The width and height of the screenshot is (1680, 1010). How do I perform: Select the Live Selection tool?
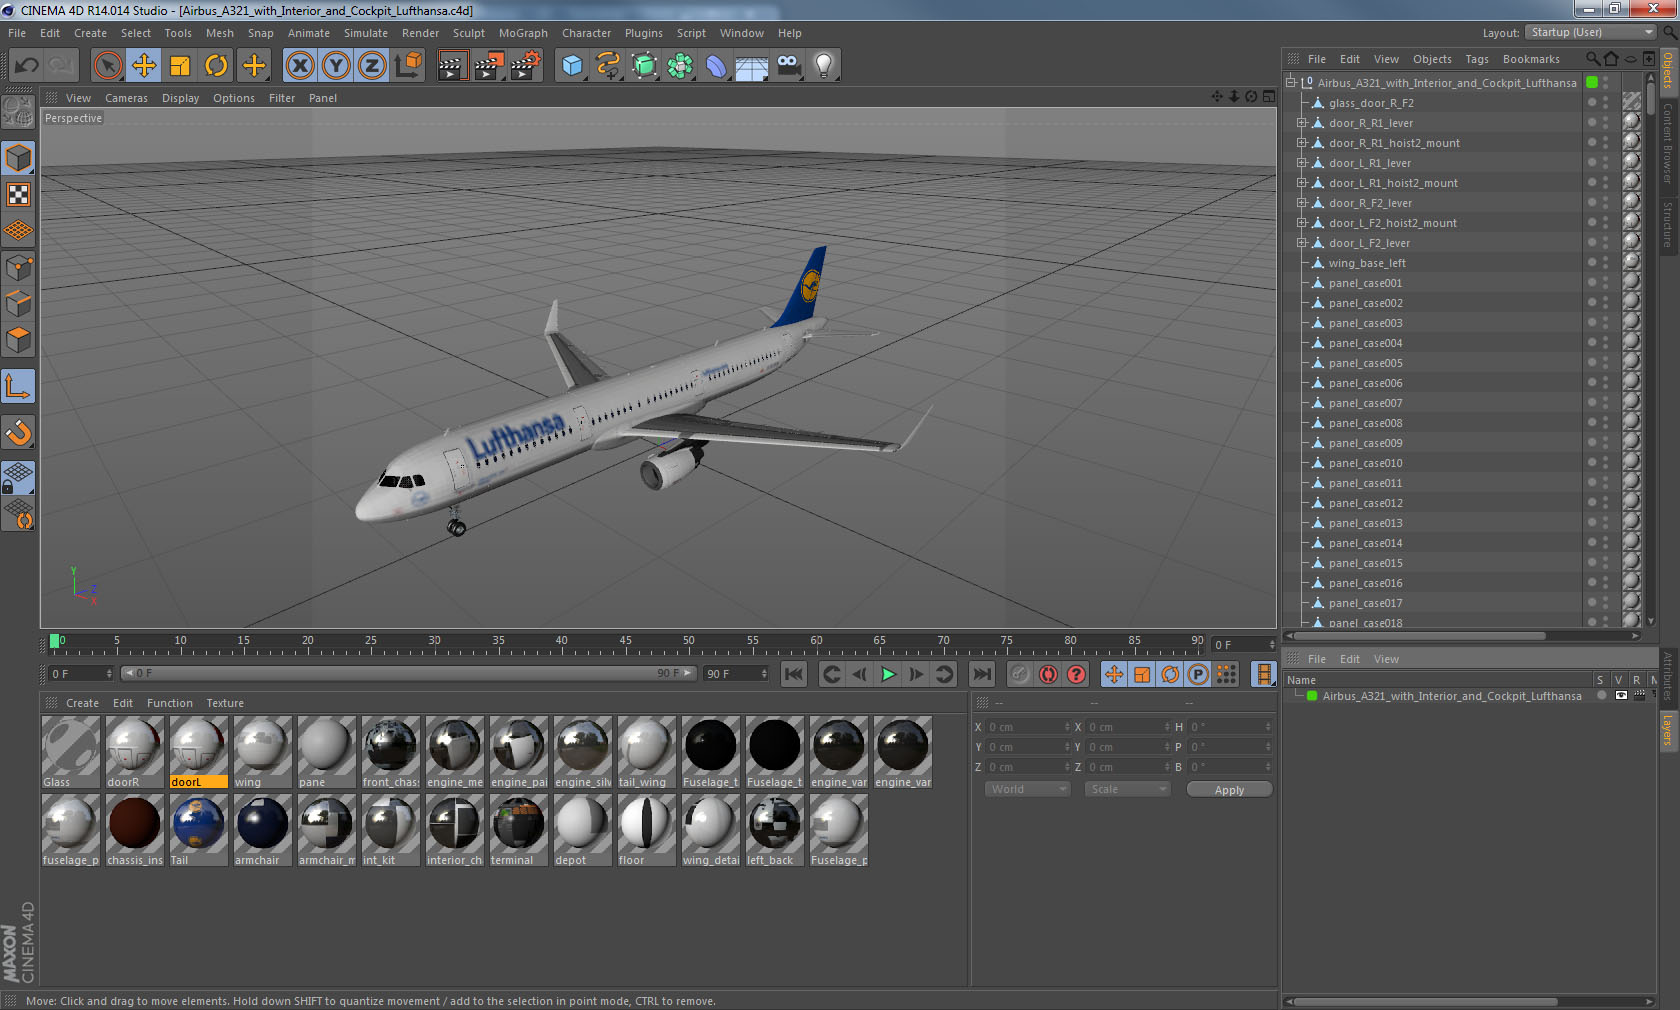tap(107, 66)
